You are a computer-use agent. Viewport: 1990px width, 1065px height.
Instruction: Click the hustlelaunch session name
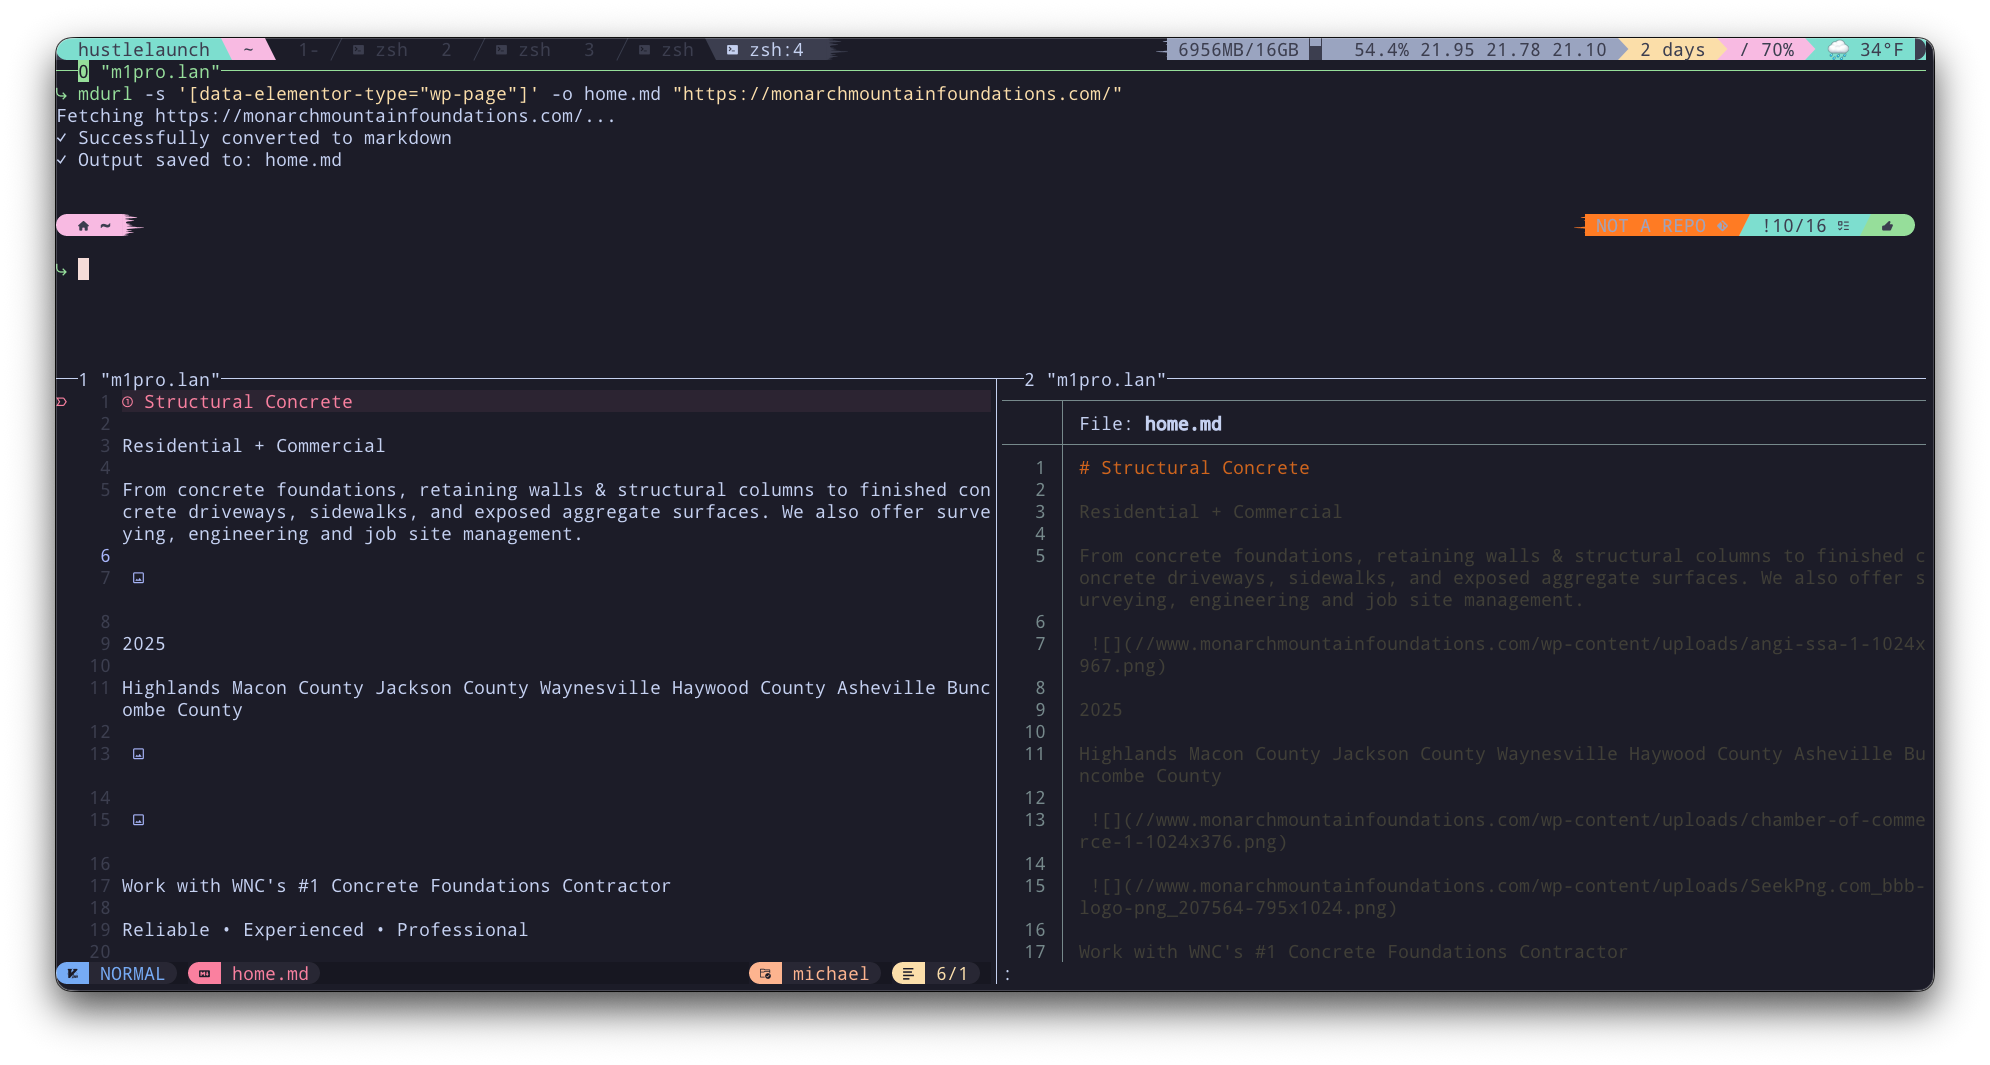(143, 50)
